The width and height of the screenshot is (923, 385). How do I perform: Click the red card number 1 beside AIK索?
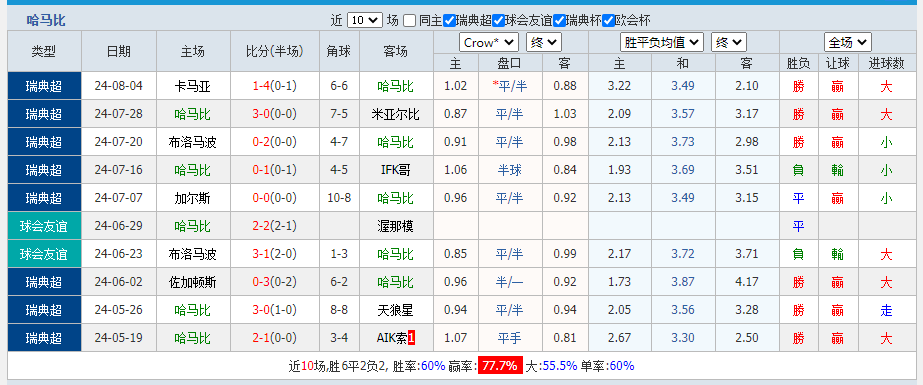click(x=411, y=338)
